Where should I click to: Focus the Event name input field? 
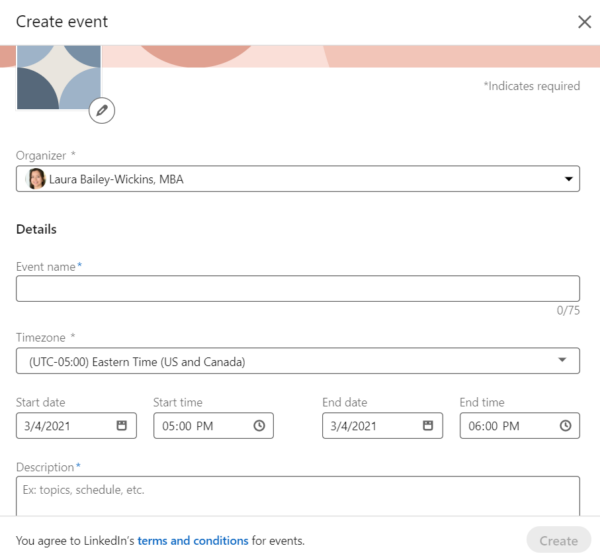298,289
